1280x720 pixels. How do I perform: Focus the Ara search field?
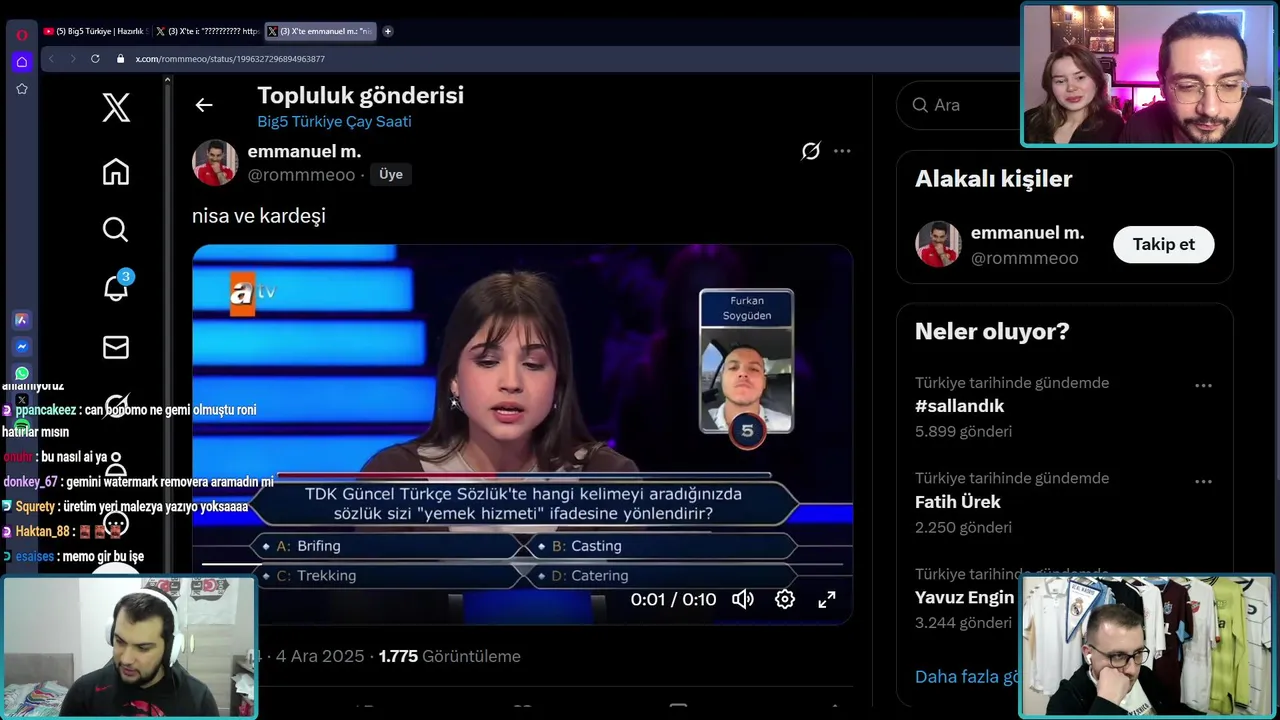(x=960, y=105)
